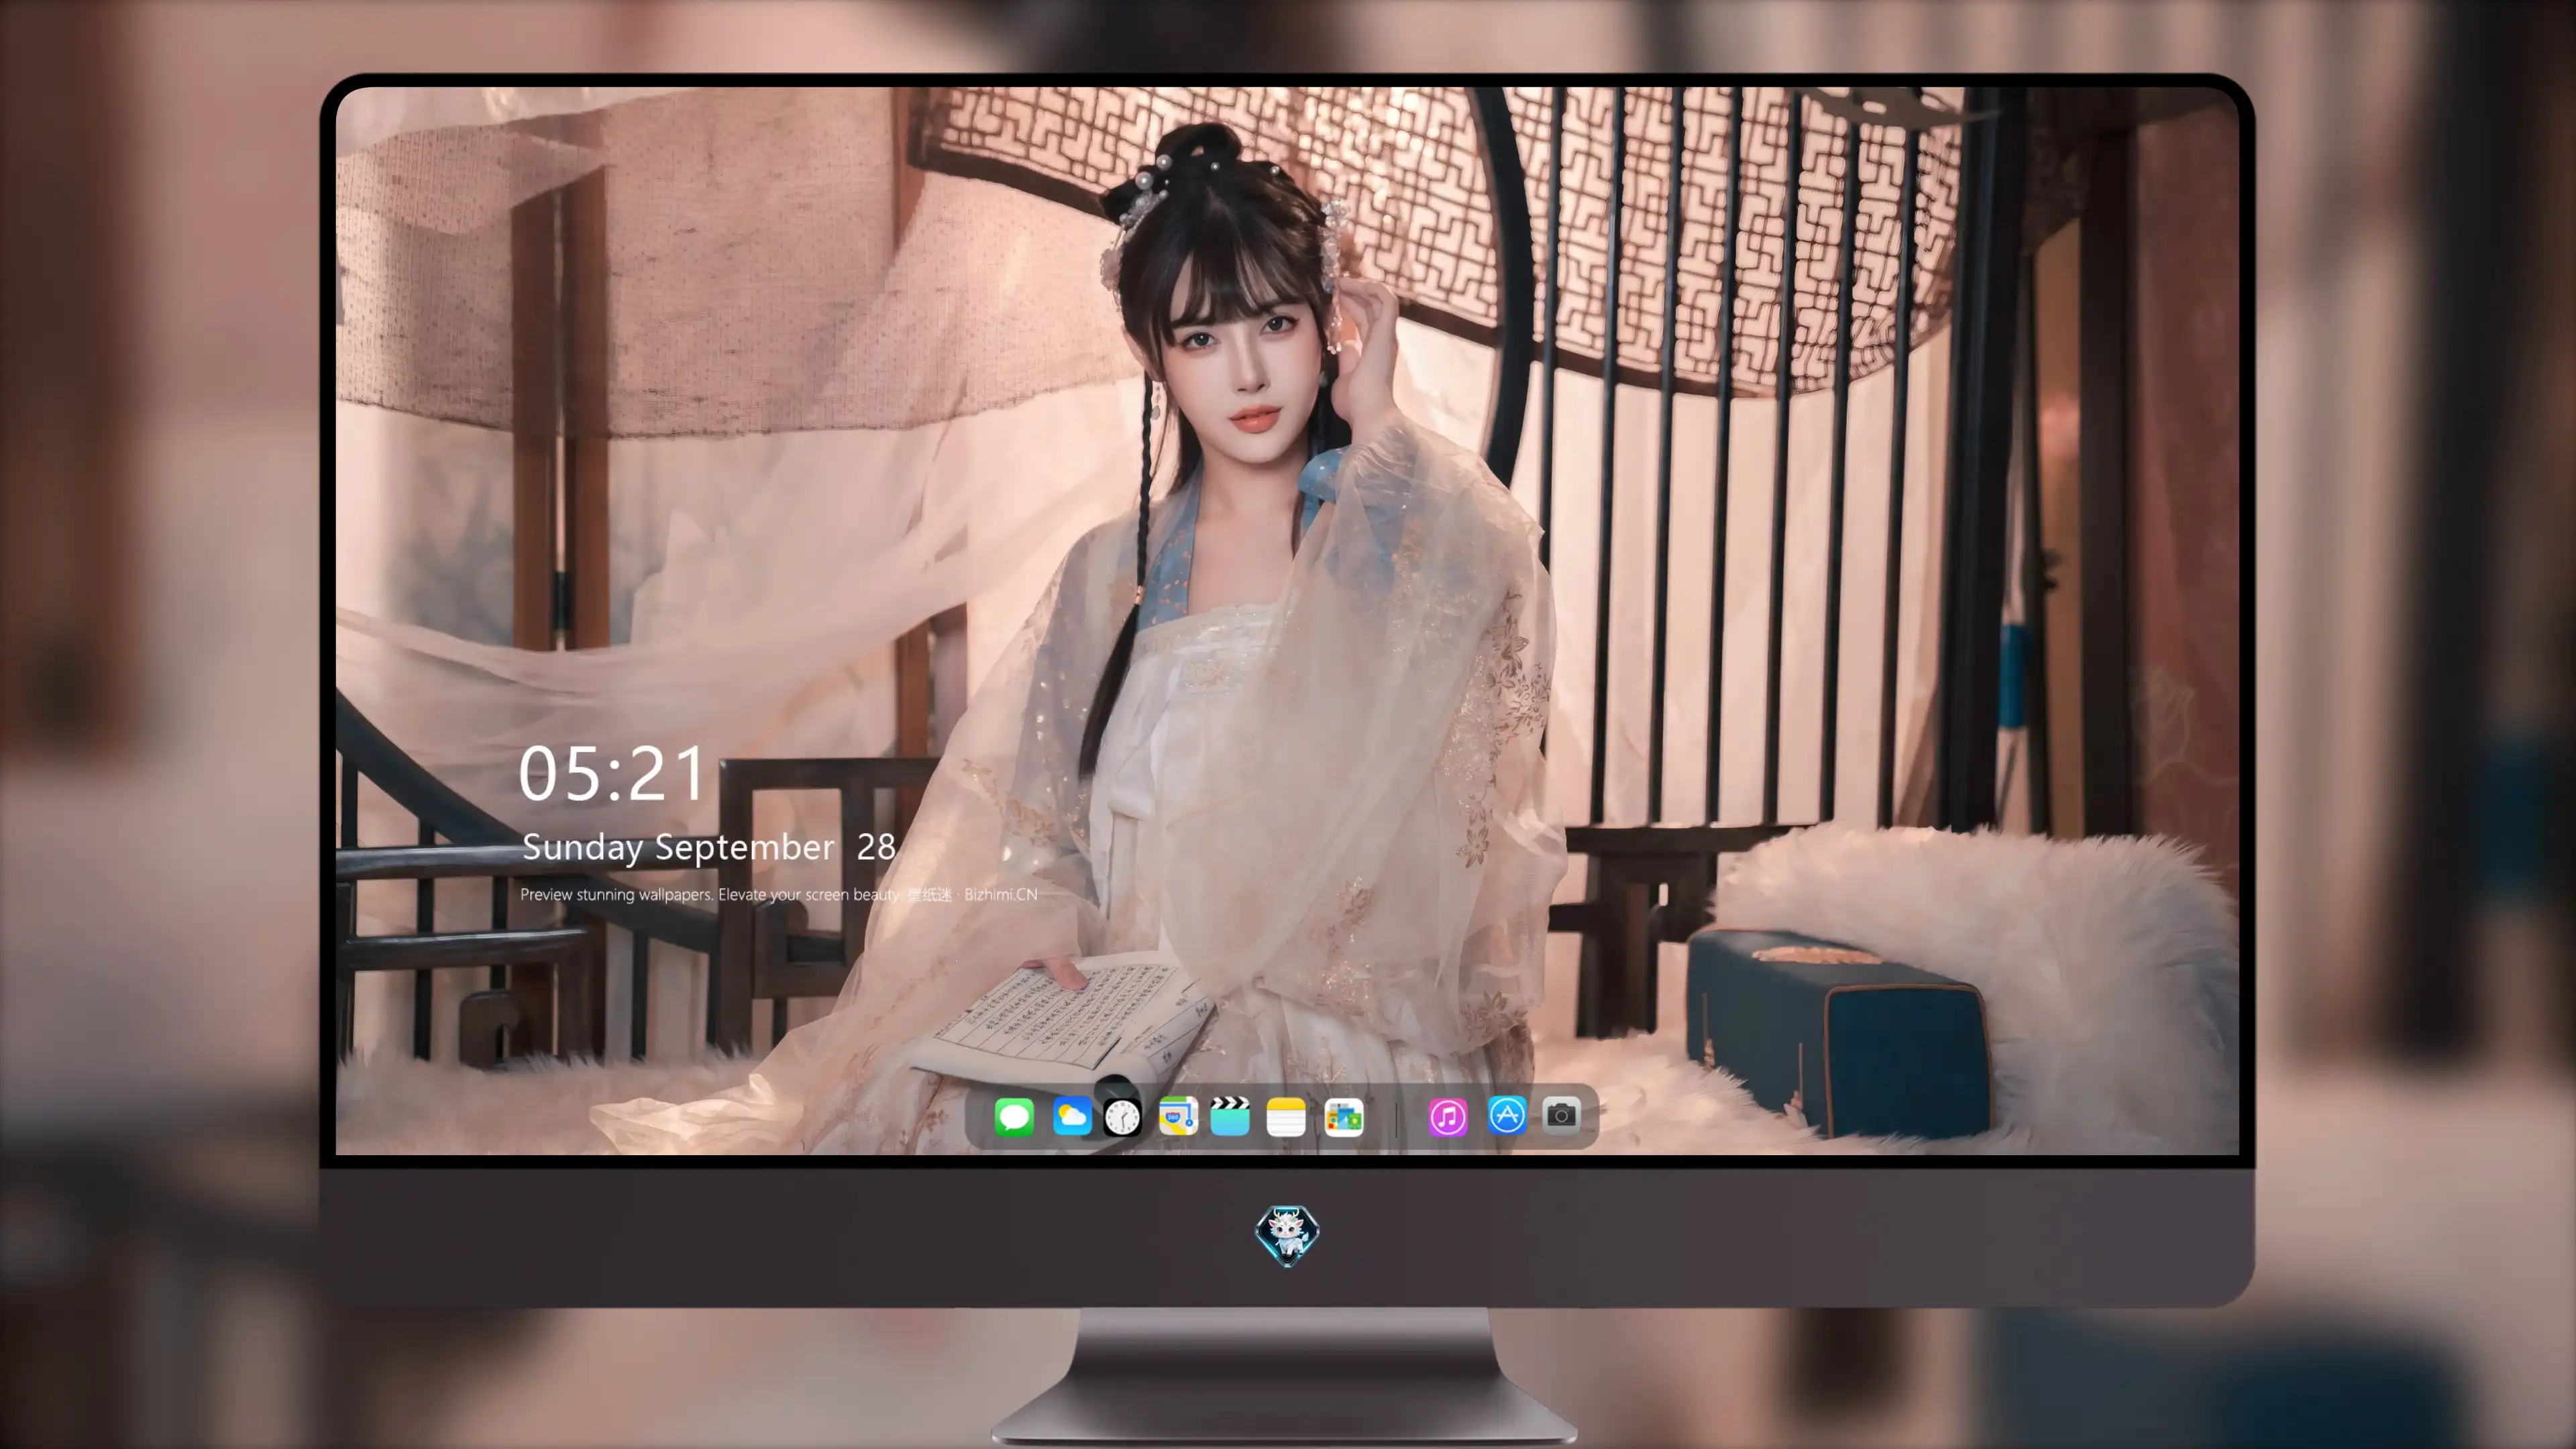Open the App Store in the dock
The width and height of the screenshot is (2576, 1449).
point(1506,1115)
